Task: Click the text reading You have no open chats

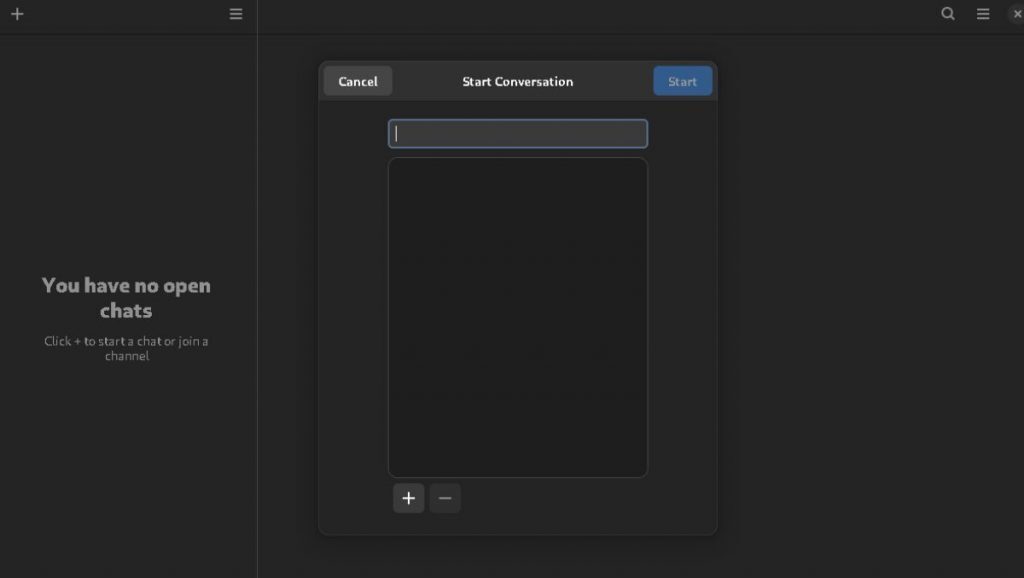Action: tap(126, 298)
